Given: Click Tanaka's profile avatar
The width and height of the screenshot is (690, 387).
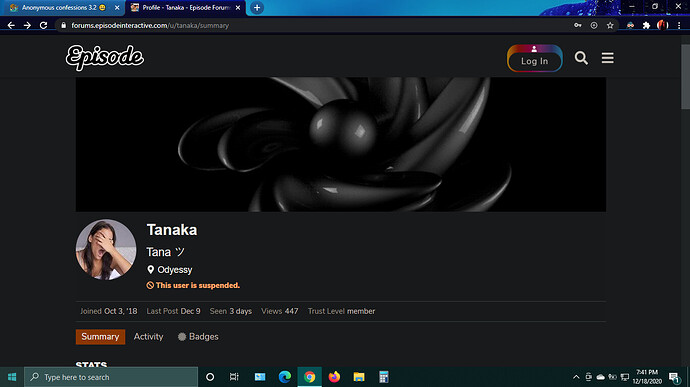Looking at the screenshot, I should pyautogui.click(x=106, y=250).
